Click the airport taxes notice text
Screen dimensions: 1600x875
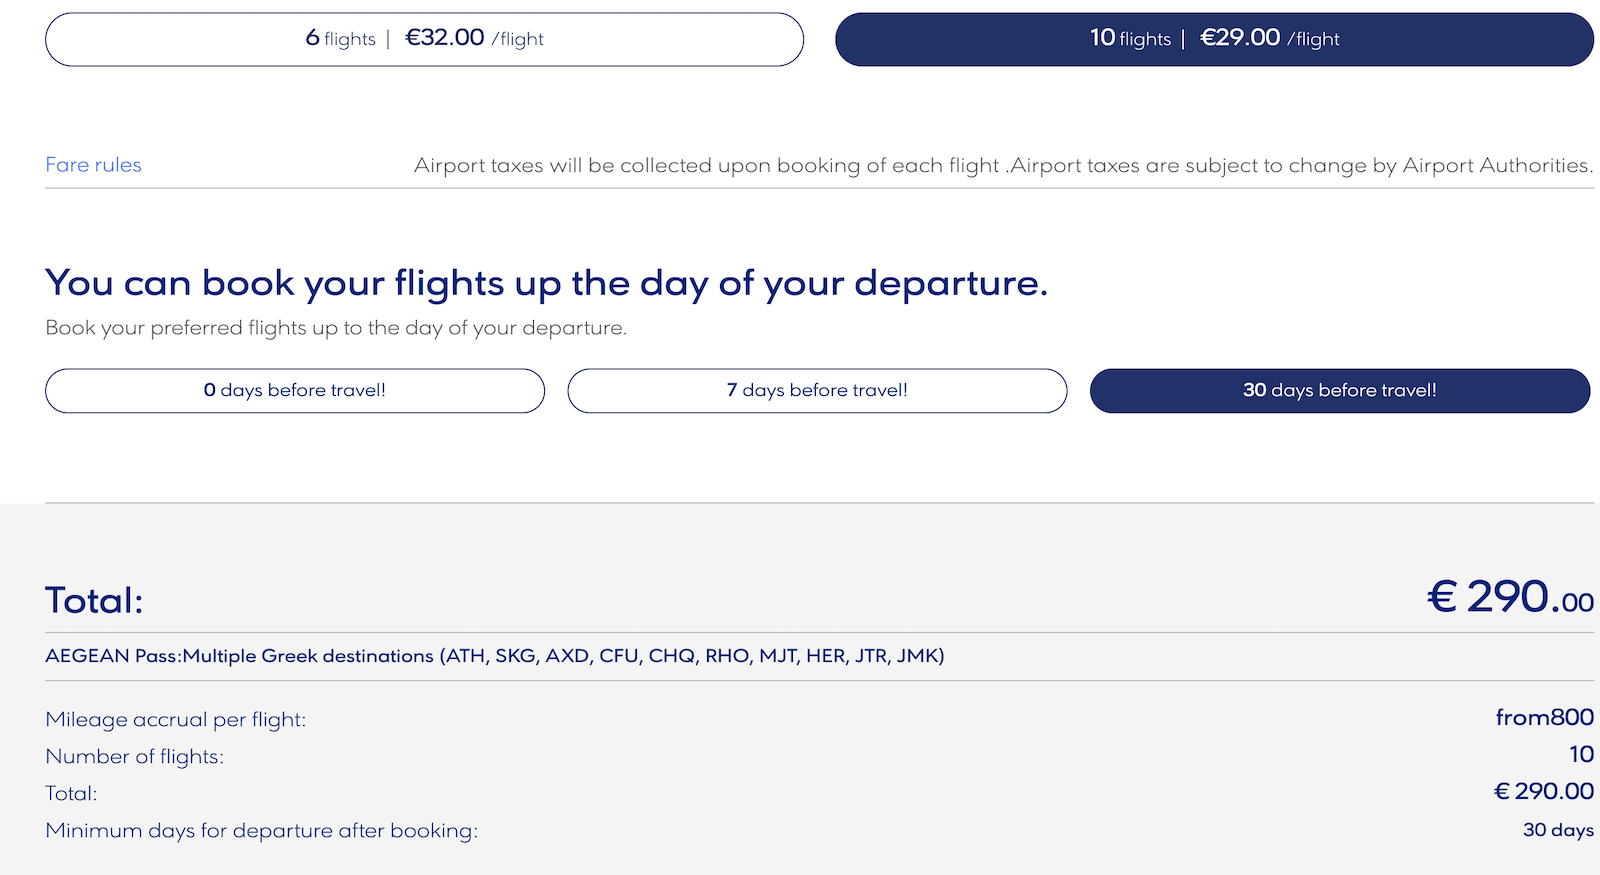point(1004,165)
